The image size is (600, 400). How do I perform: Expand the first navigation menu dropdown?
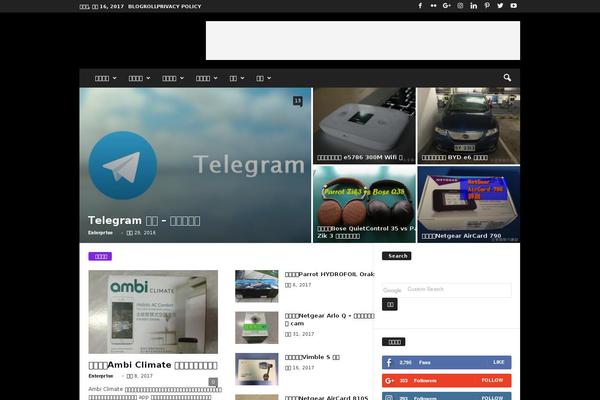(106, 78)
